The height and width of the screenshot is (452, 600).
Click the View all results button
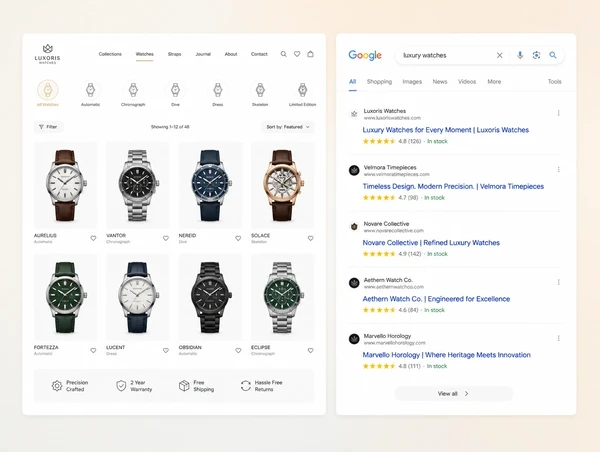453,393
